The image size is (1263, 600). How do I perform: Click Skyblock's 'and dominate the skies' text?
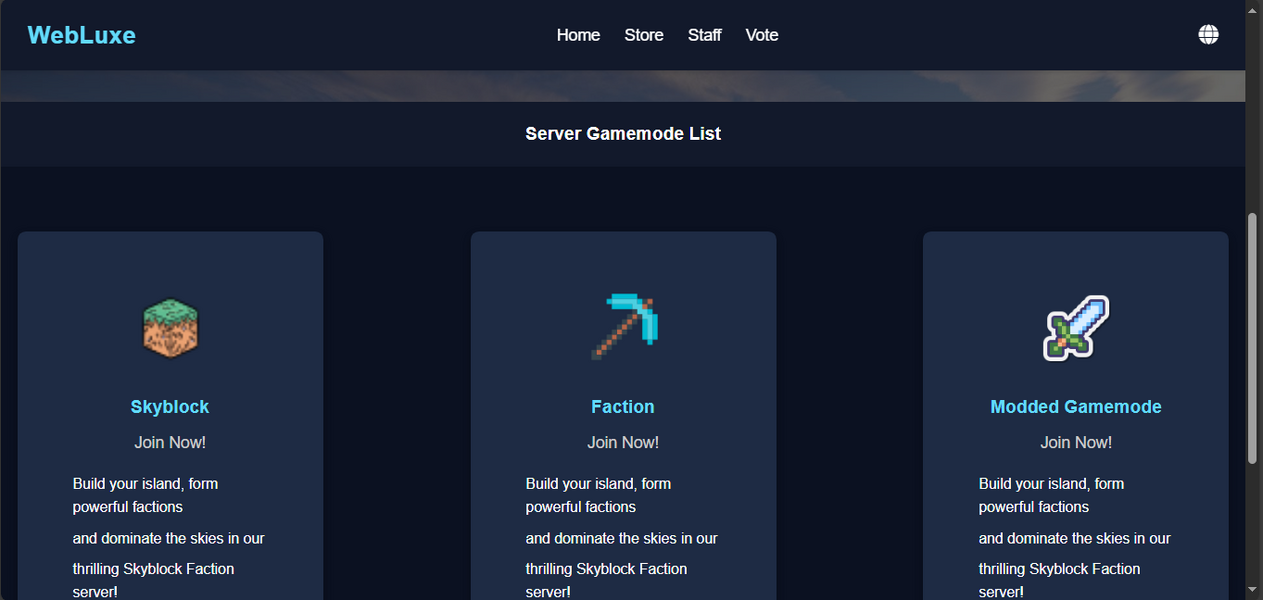click(x=169, y=538)
